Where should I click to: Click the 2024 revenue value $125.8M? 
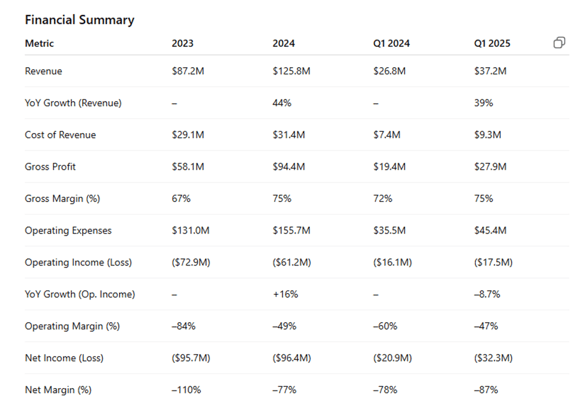(291, 71)
